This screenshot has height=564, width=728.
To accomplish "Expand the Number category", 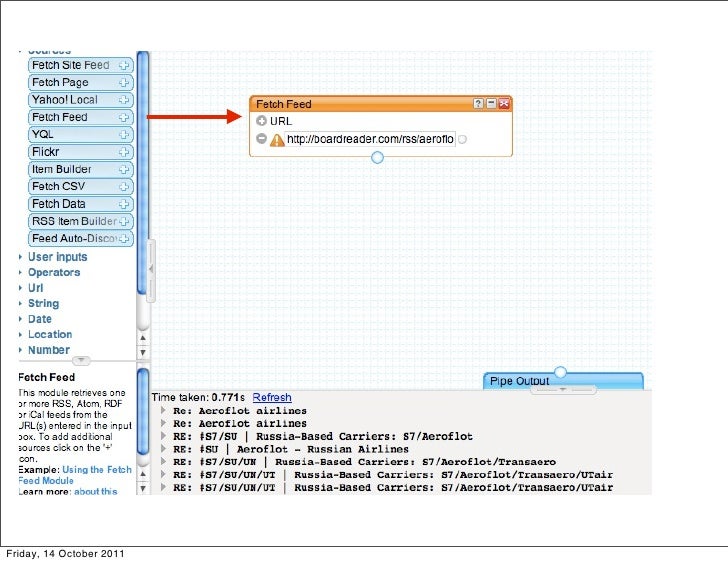I will (x=49, y=350).
